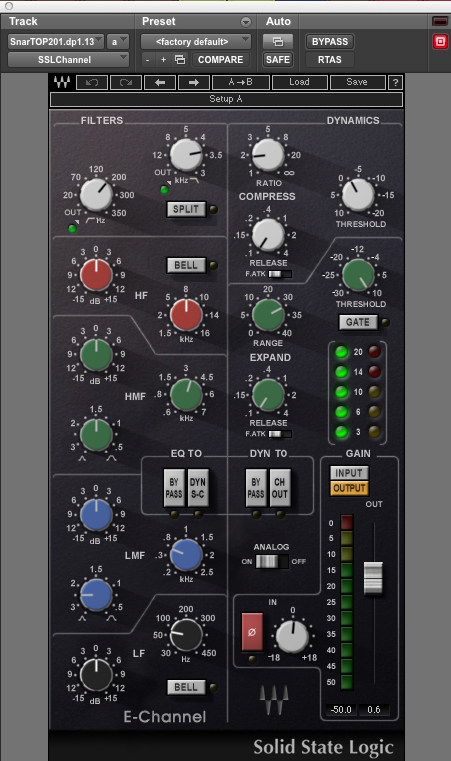
Task: Click the COMPARE button
Action: pos(220,60)
